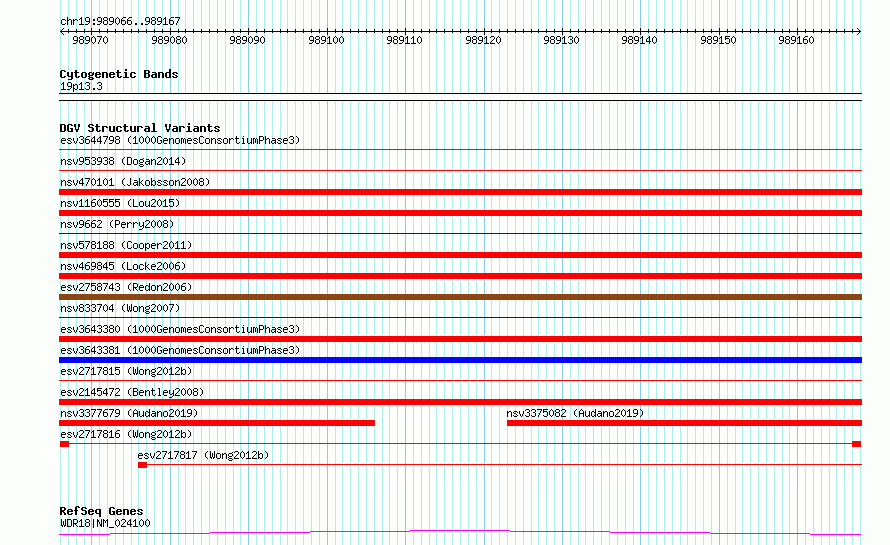Click the thin red line under esv2717815
Screen dimensions: 890x545
[x=460, y=380]
